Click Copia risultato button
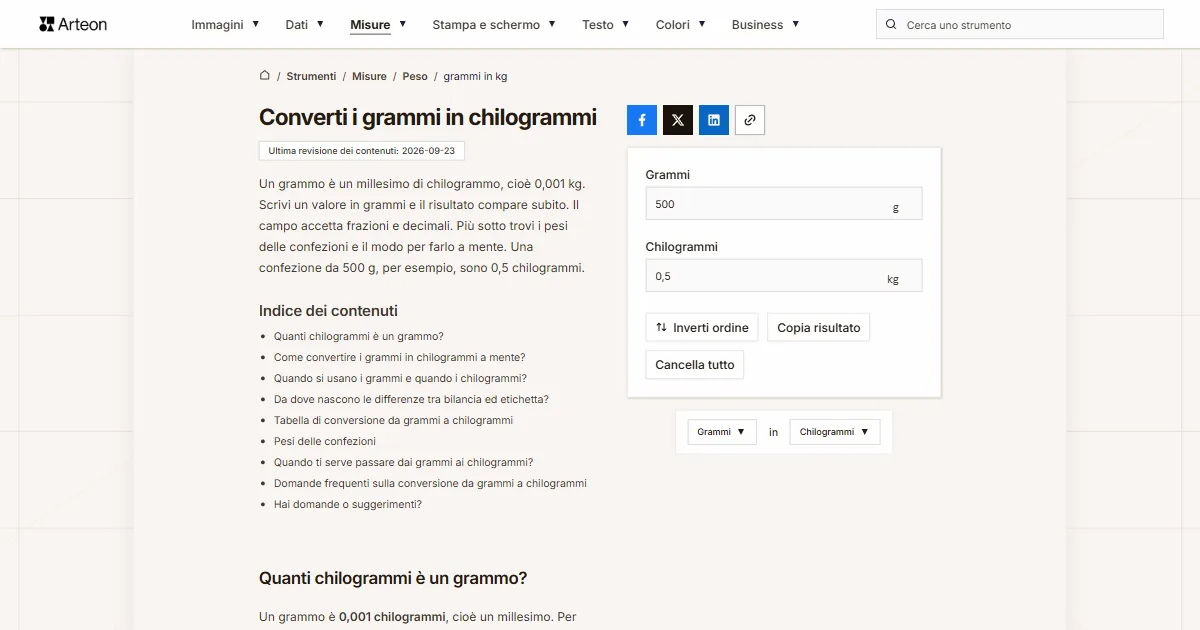This screenshot has width=1200, height=630. [x=819, y=328]
